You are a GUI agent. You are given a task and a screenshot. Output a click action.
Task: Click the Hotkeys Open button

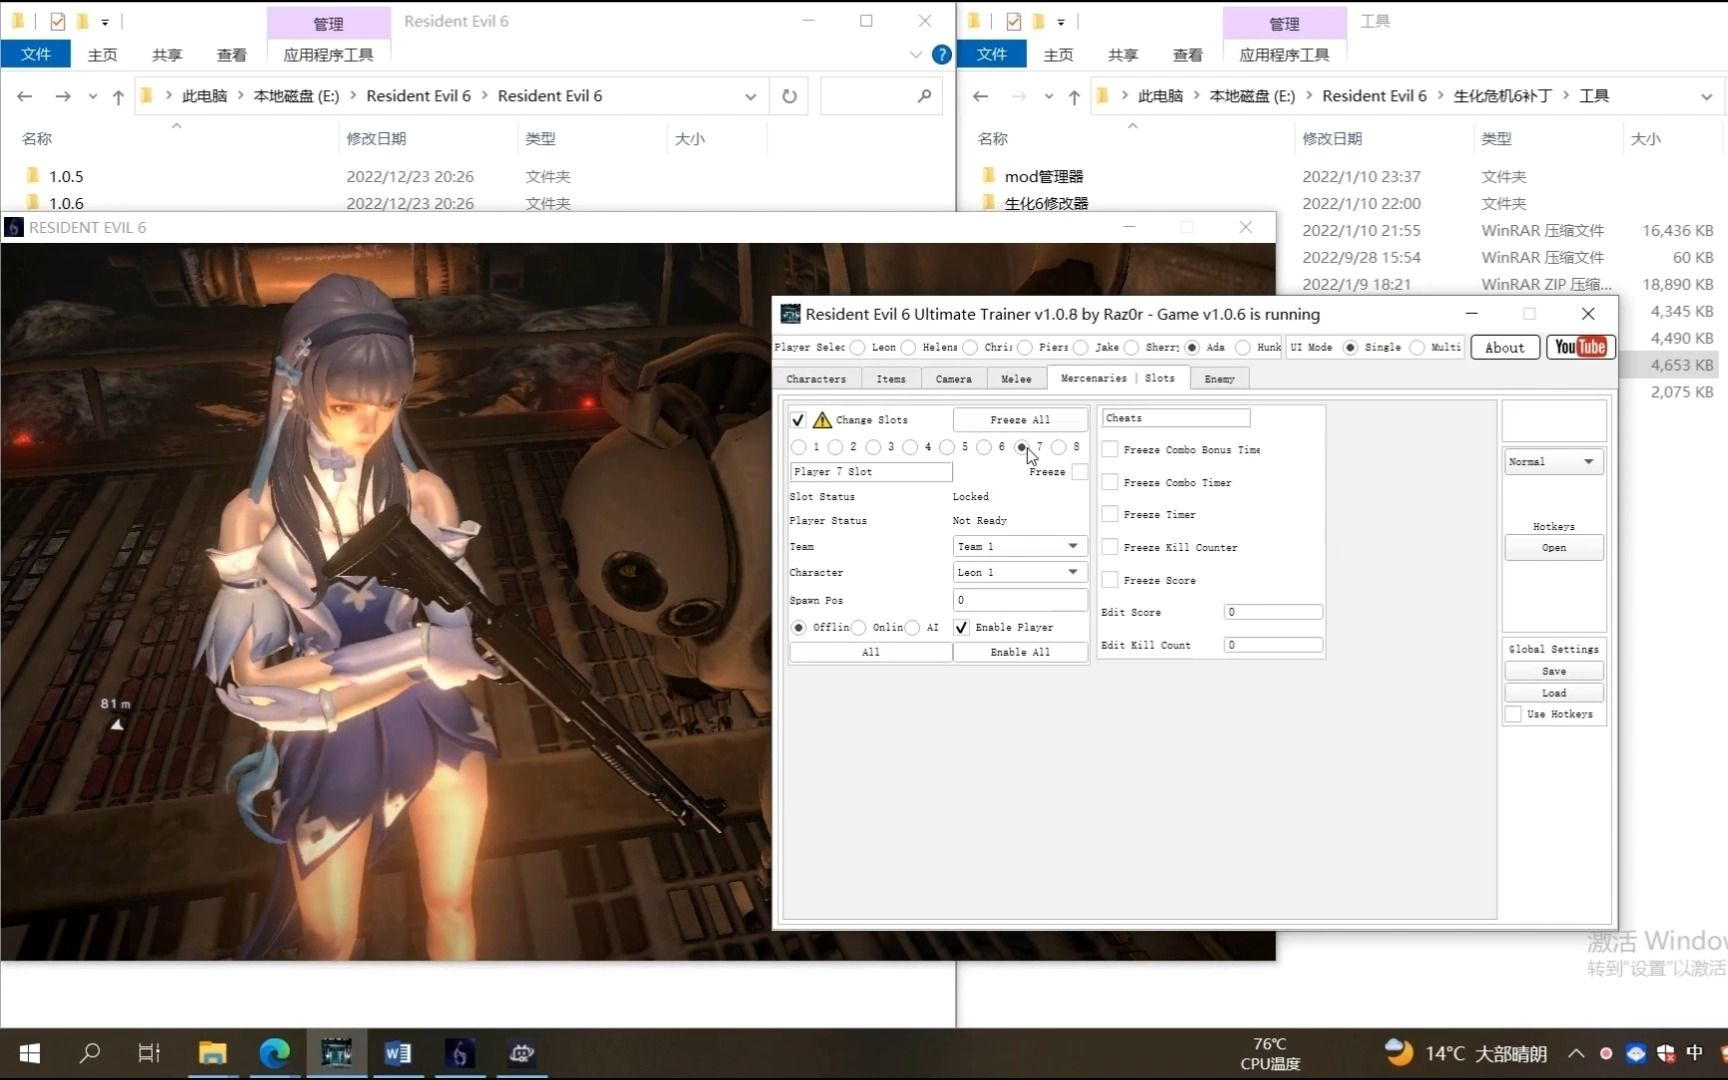(x=1554, y=547)
